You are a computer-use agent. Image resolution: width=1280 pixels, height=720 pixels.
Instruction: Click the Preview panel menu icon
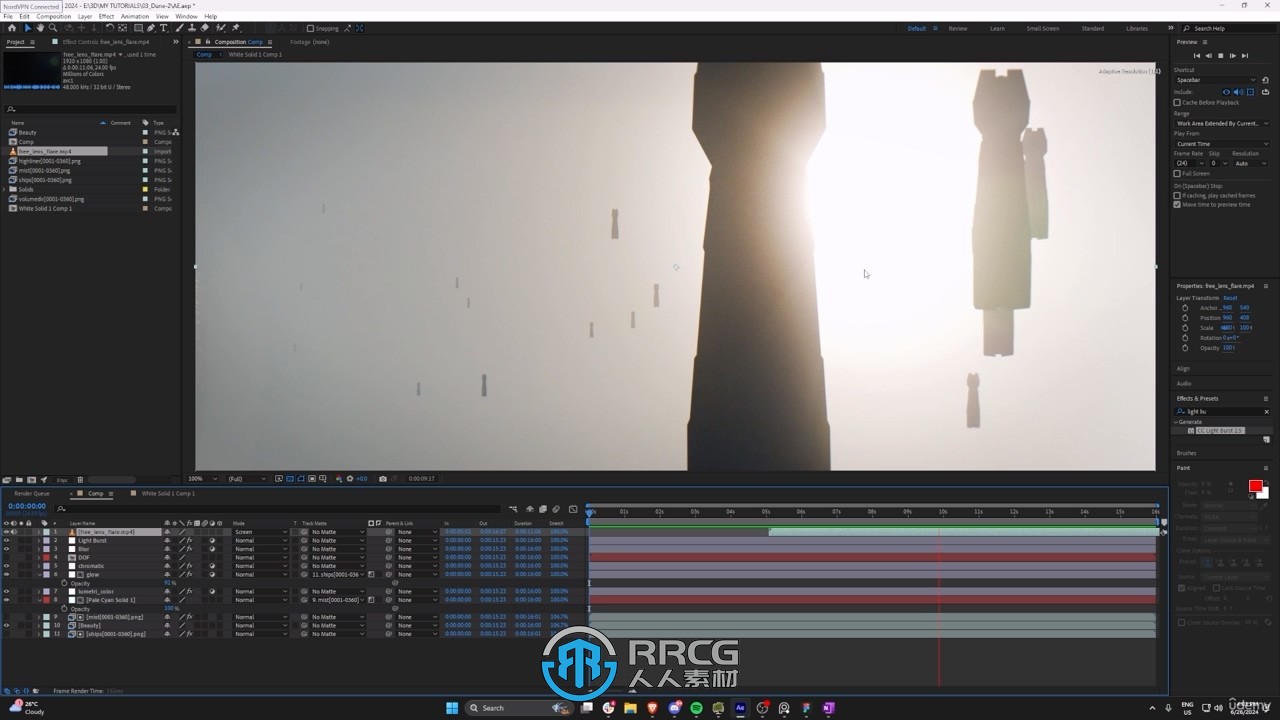(x=1205, y=42)
